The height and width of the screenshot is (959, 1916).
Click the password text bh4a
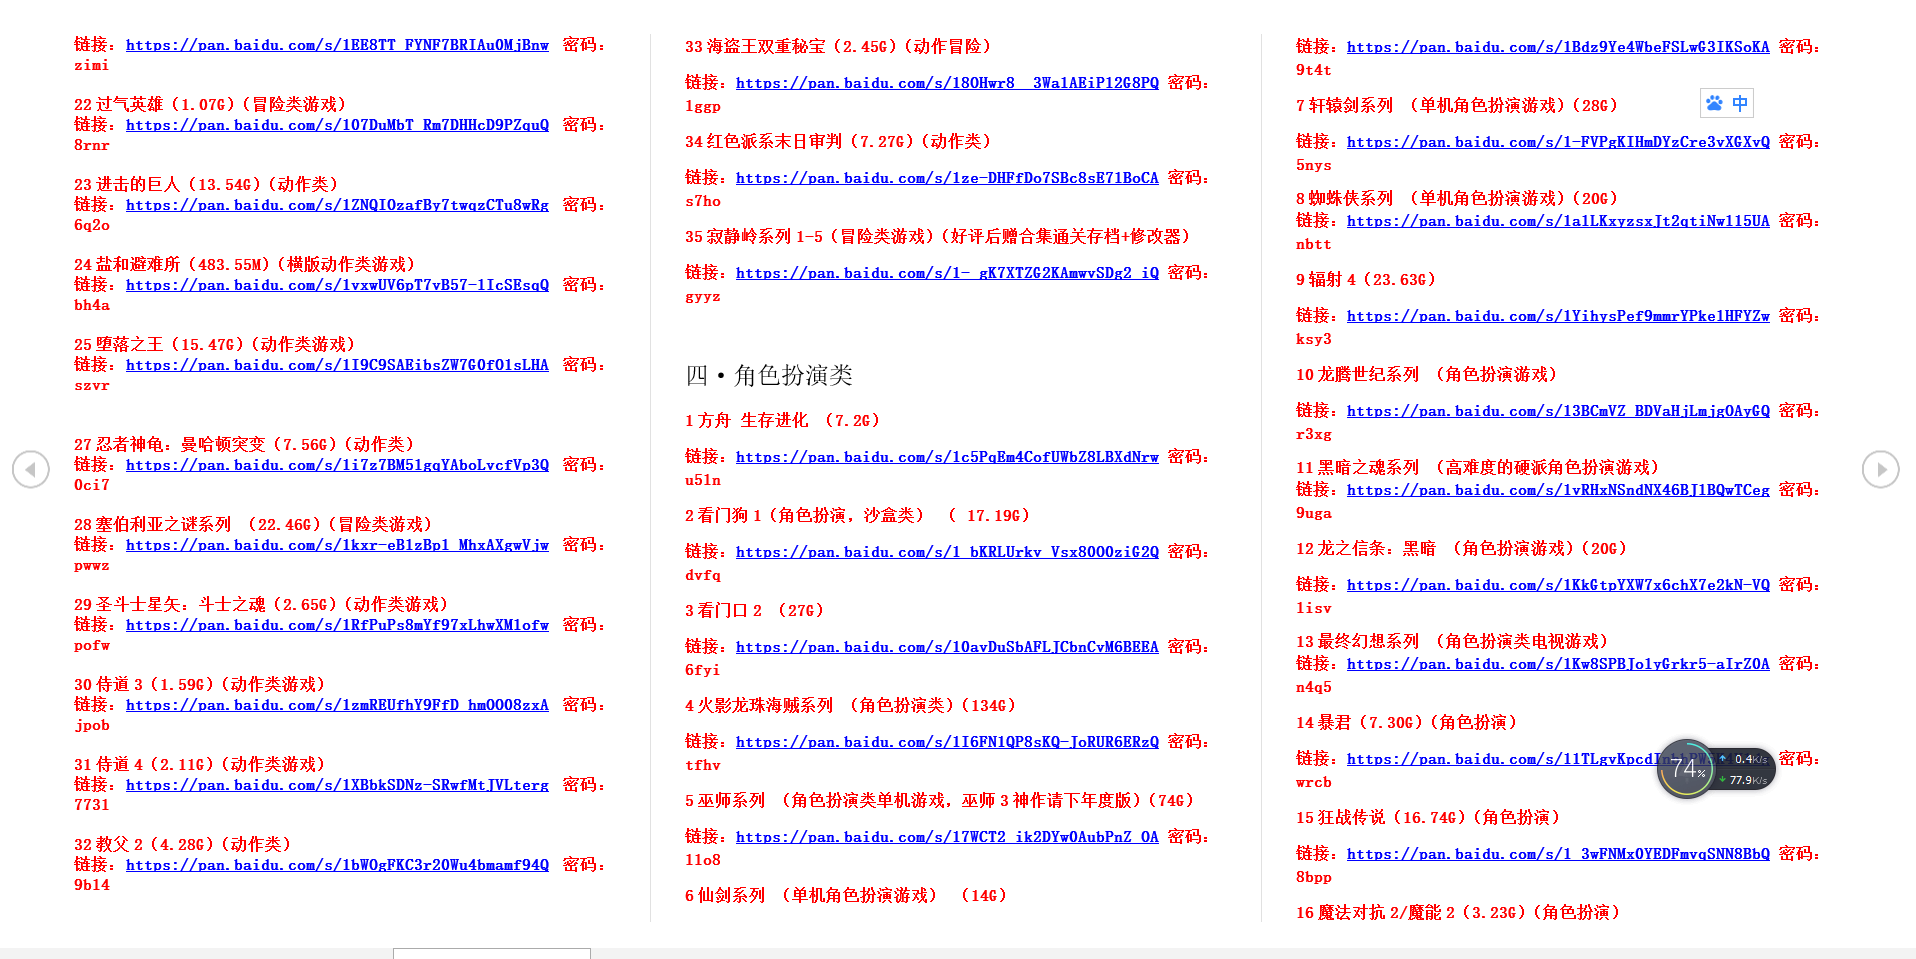(92, 305)
